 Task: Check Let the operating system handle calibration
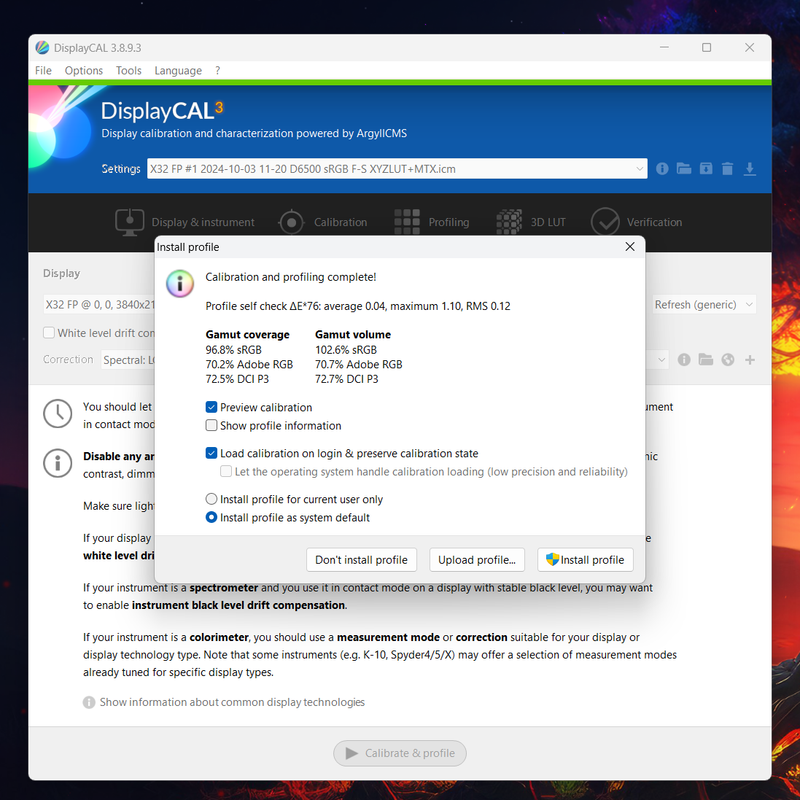pos(226,471)
